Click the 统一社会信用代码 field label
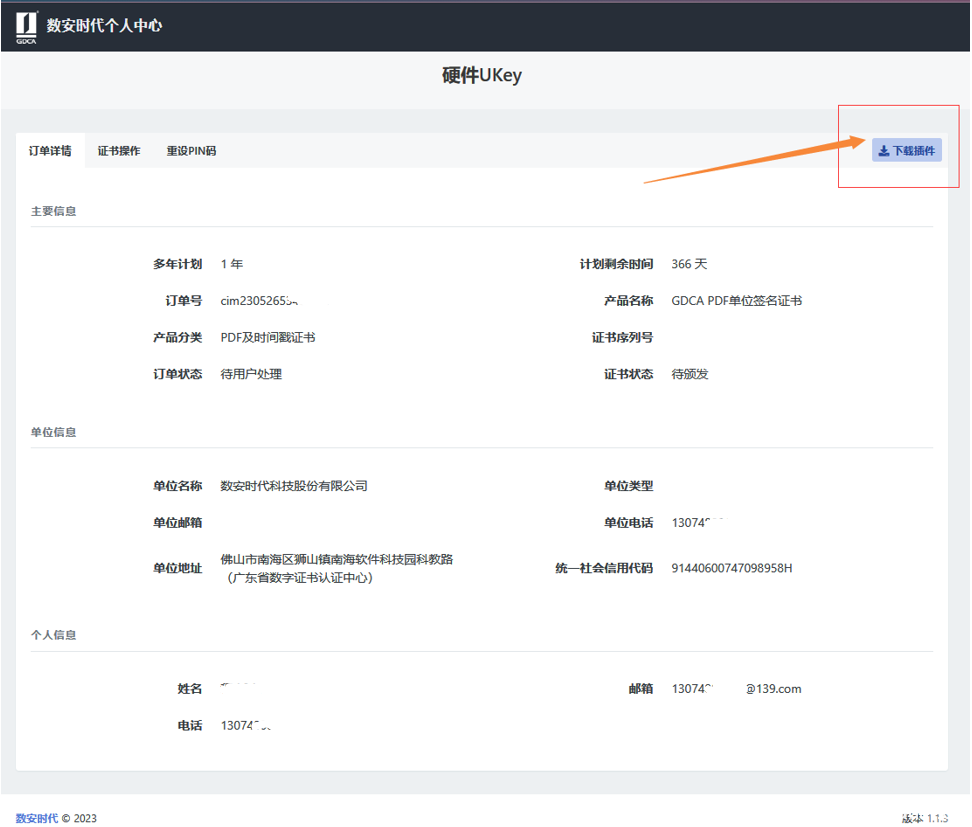Viewport: 972px width, 827px height. coord(604,568)
